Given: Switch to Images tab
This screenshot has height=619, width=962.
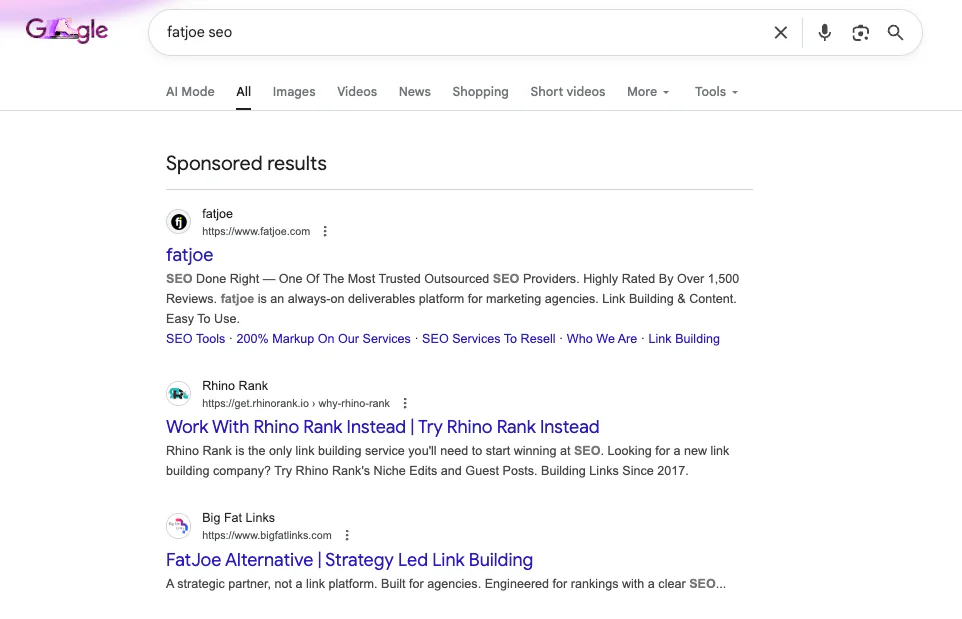Looking at the screenshot, I should (294, 91).
